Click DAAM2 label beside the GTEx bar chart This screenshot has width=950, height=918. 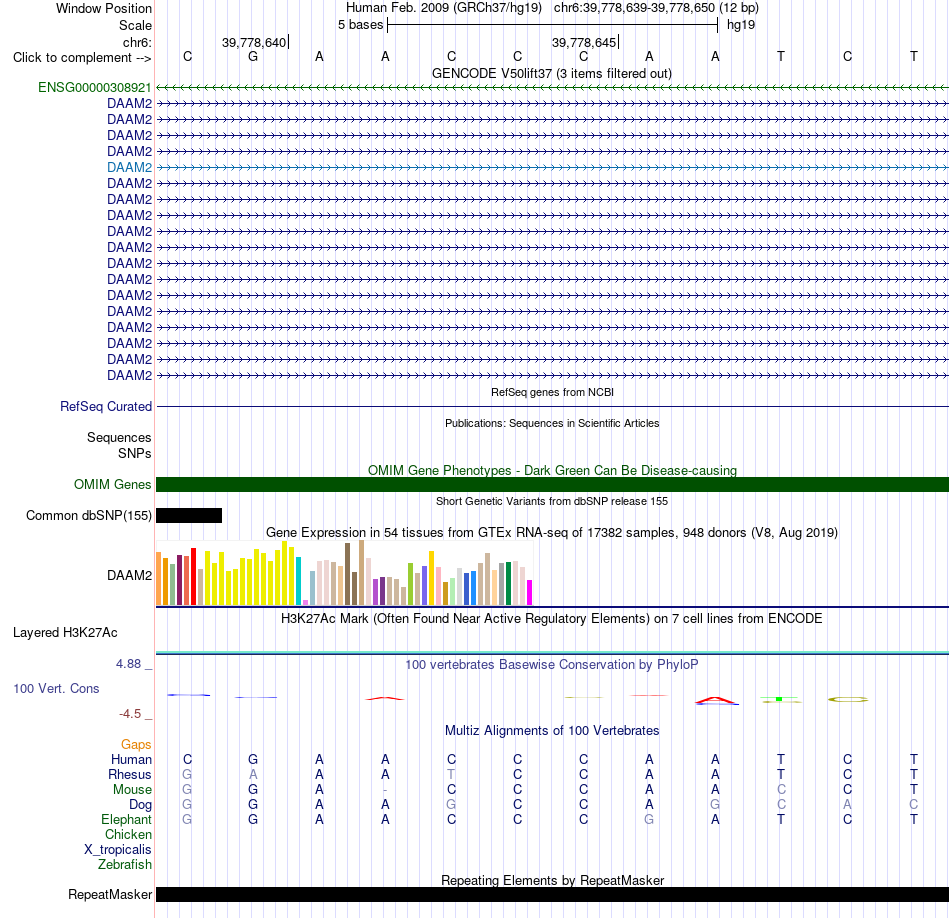pos(130,575)
